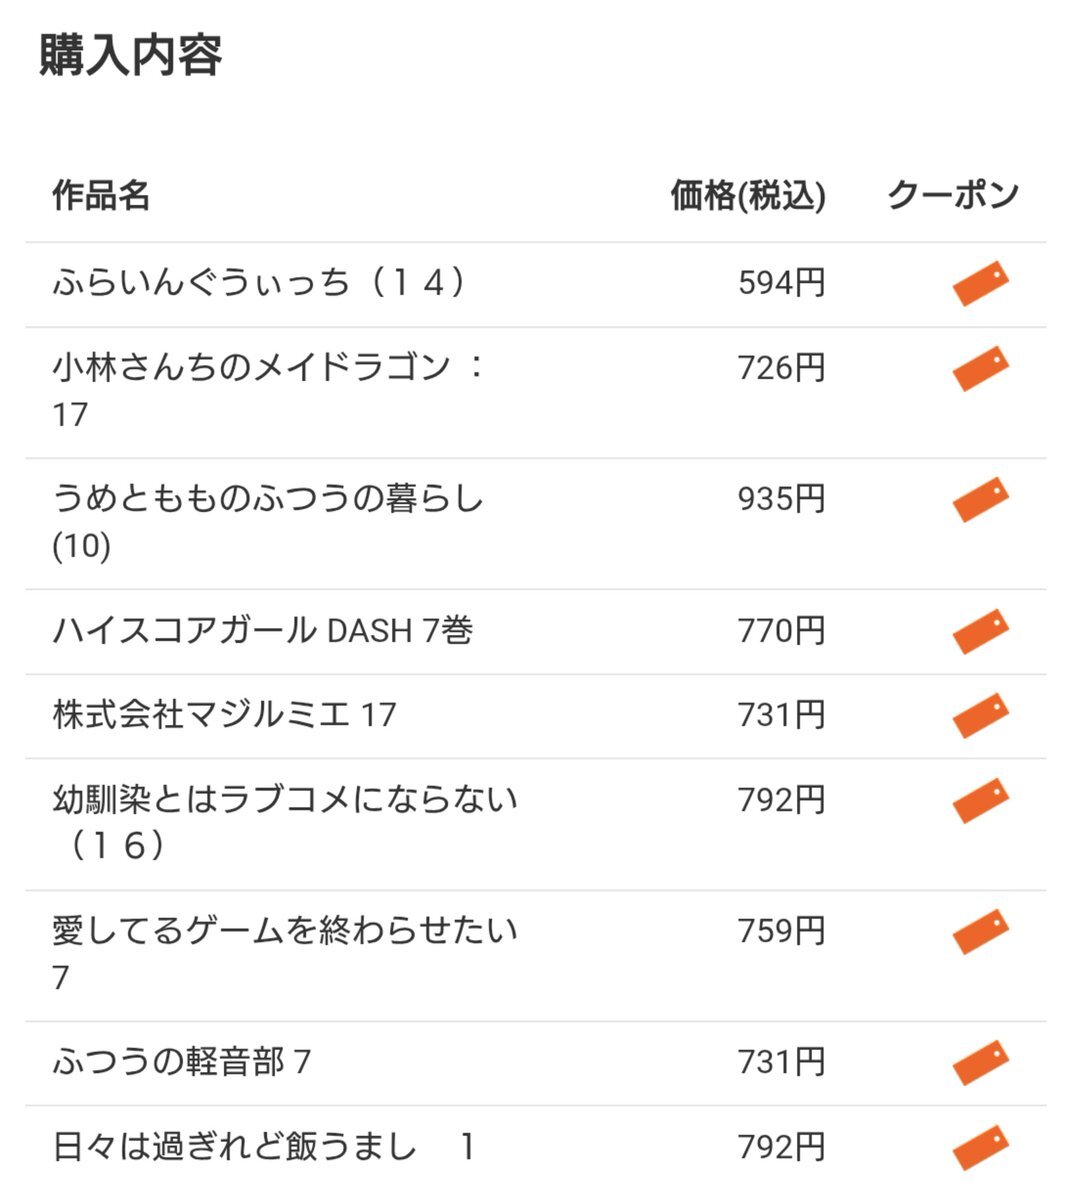Click the coupon tag for 愛してるゲームを終わらせたい 7
The height and width of the screenshot is (1200, 1072).
[980, 931]
